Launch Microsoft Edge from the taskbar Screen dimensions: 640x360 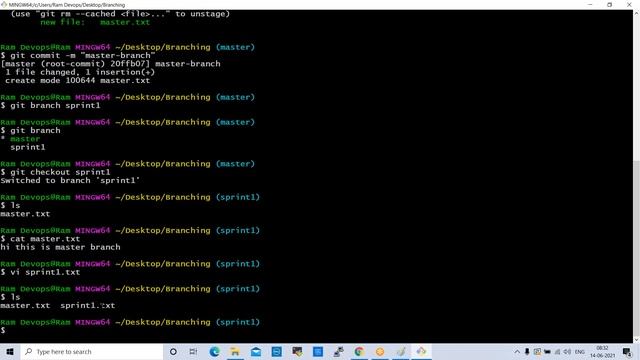click(215, 351)
